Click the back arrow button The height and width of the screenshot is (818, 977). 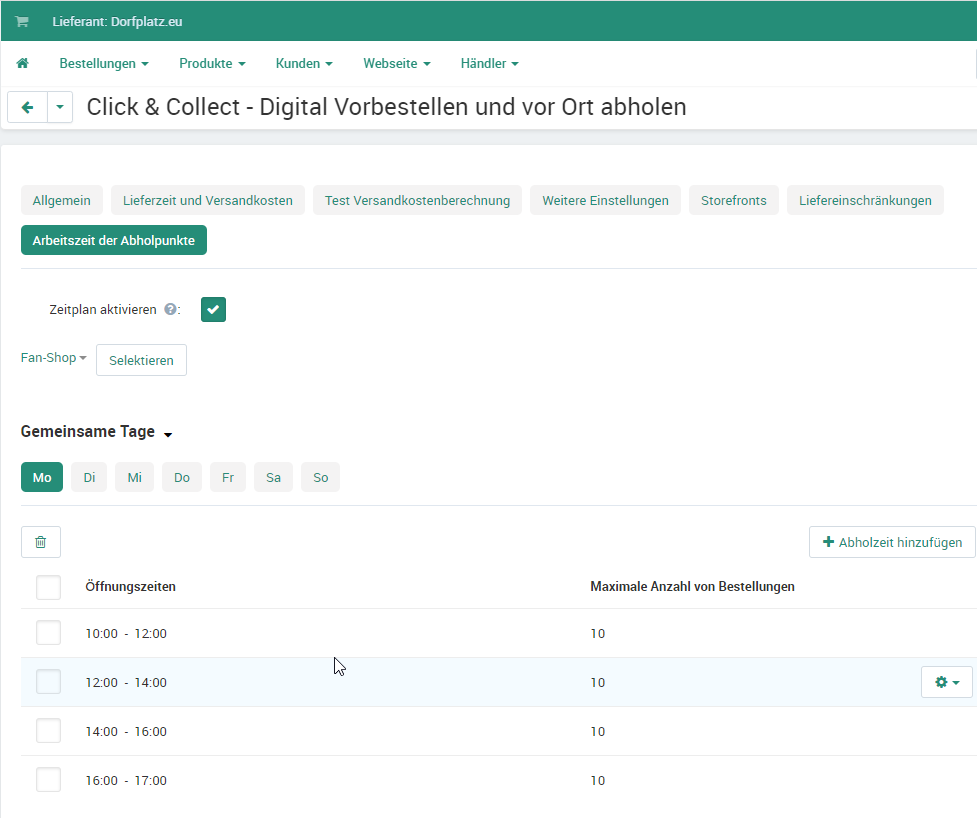coord(27,107)
